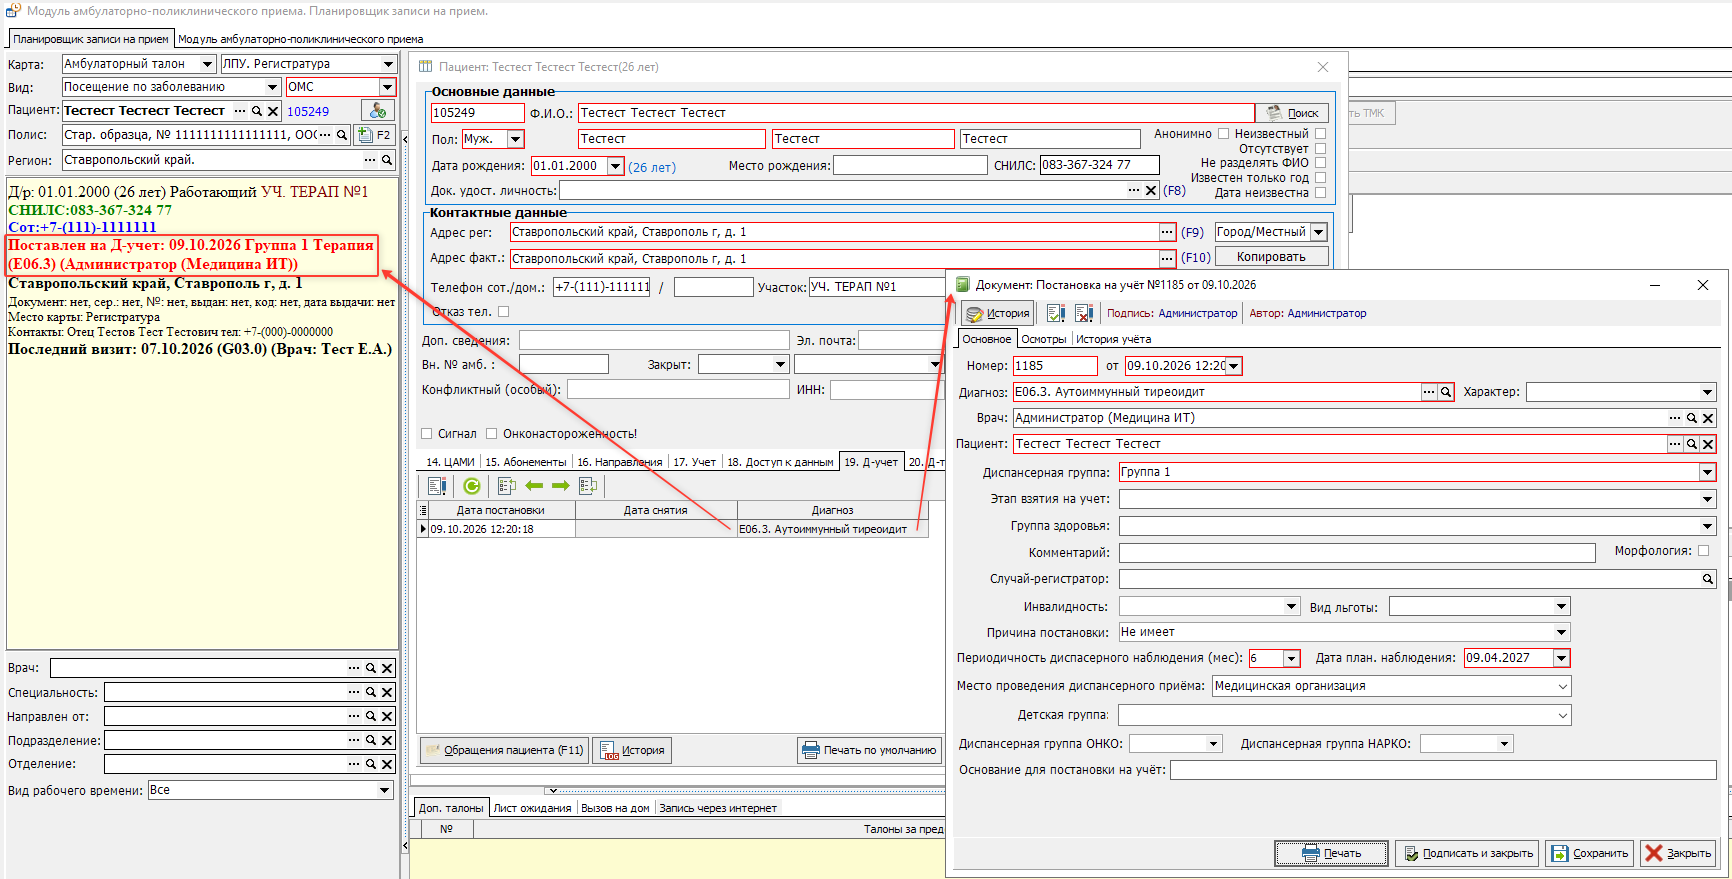
Task: Toggle the Морфология checkbox
Action: [x=1704, y=551]
